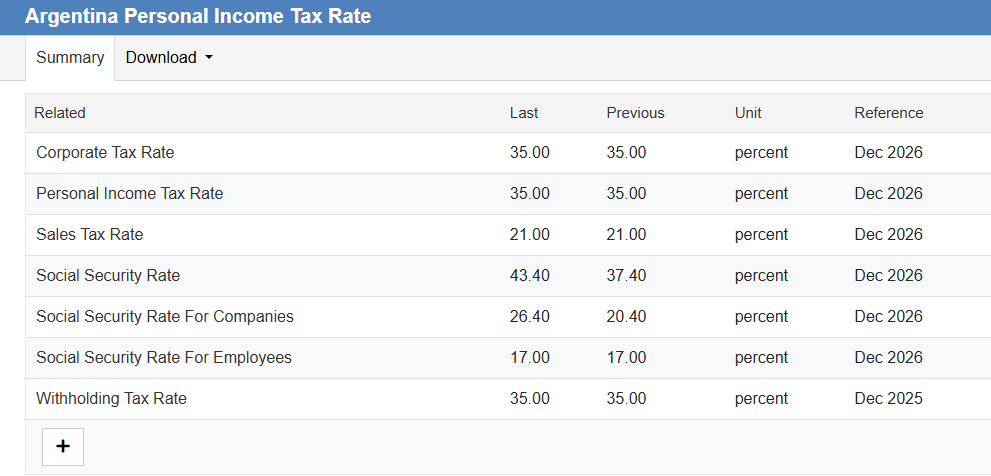Click percent unit in Social Security Companies row
Image resolution: width=991 pixels, height=476 pixels.
pyautogui.click(x=761, y=317)
